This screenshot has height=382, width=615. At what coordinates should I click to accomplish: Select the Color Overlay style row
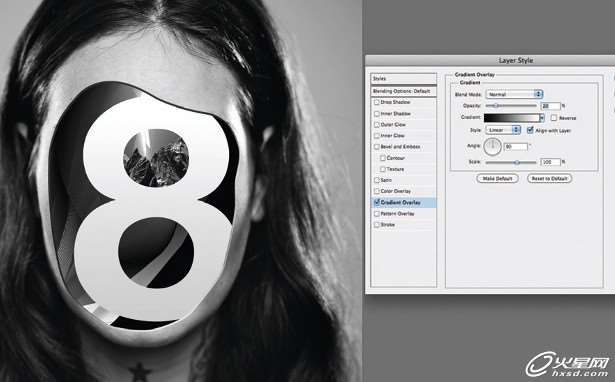click(x=403, y=191)
